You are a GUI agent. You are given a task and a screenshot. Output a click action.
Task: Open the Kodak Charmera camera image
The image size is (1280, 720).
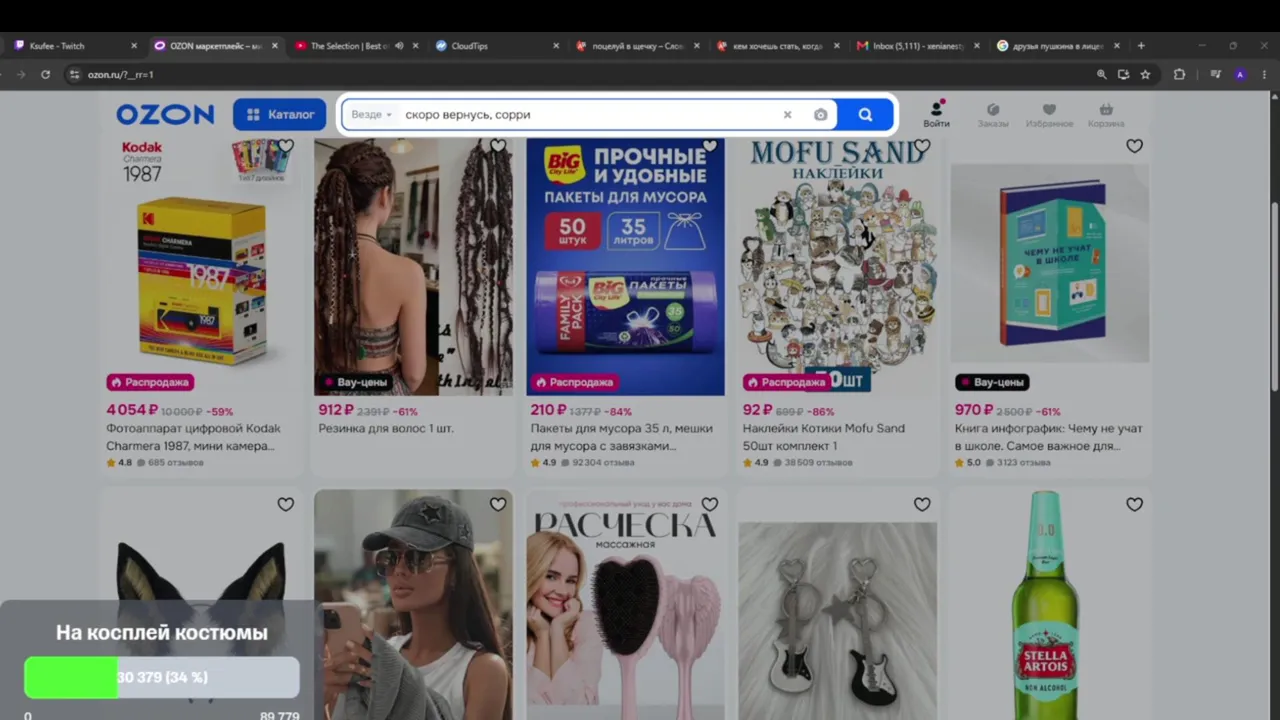click(201, 265)
